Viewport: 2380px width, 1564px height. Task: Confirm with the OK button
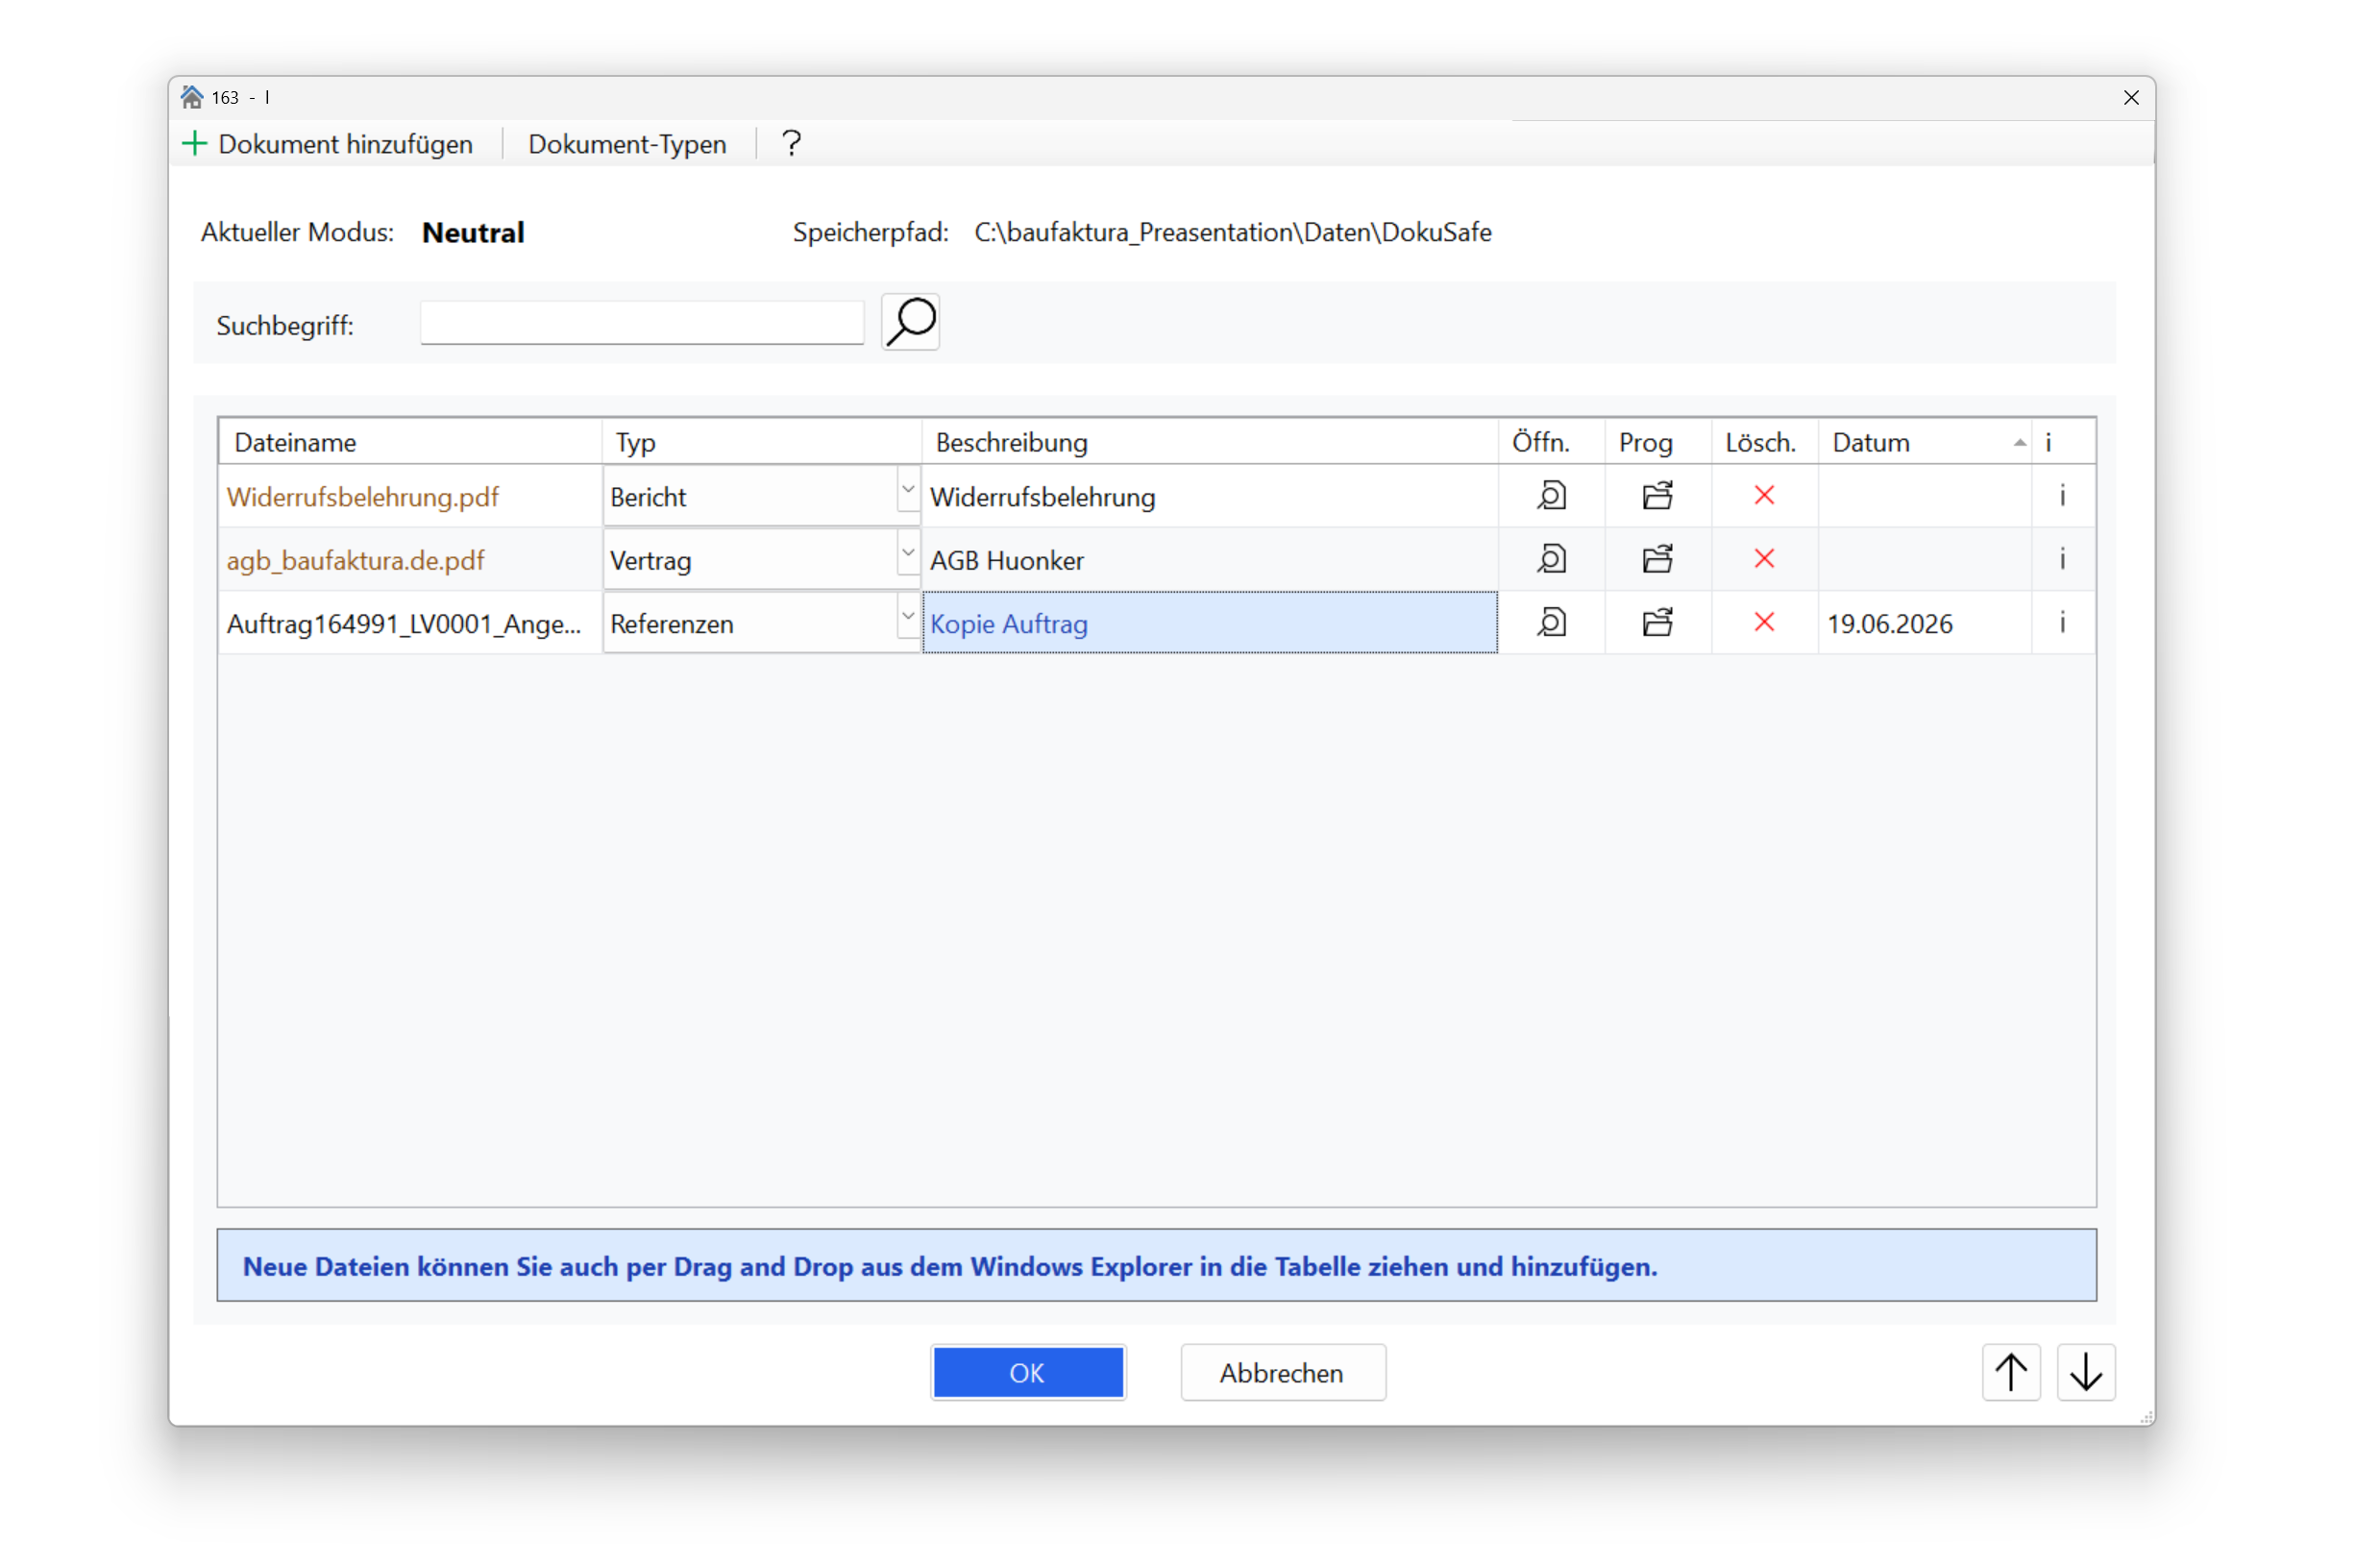tap(1027, 1372)
